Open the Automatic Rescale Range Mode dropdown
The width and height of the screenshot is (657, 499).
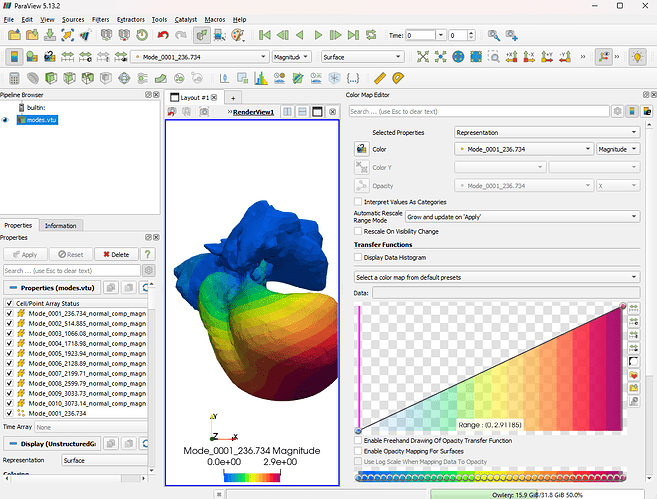(522, 217)
